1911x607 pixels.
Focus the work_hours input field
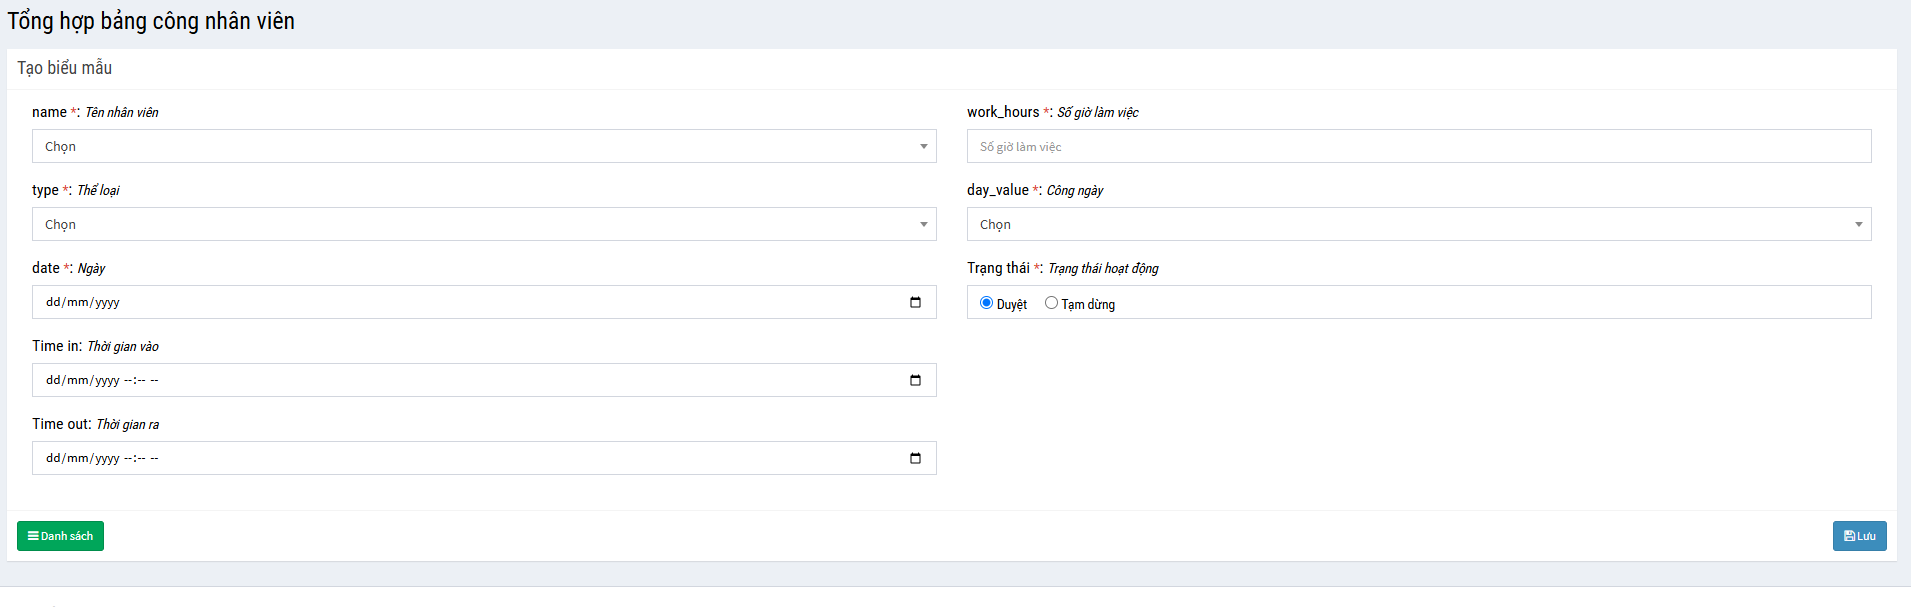1418,146
